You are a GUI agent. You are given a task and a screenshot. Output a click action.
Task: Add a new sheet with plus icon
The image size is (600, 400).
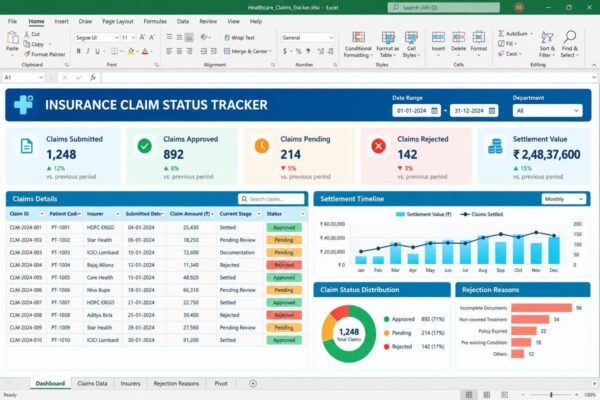(x=253, y=383)
